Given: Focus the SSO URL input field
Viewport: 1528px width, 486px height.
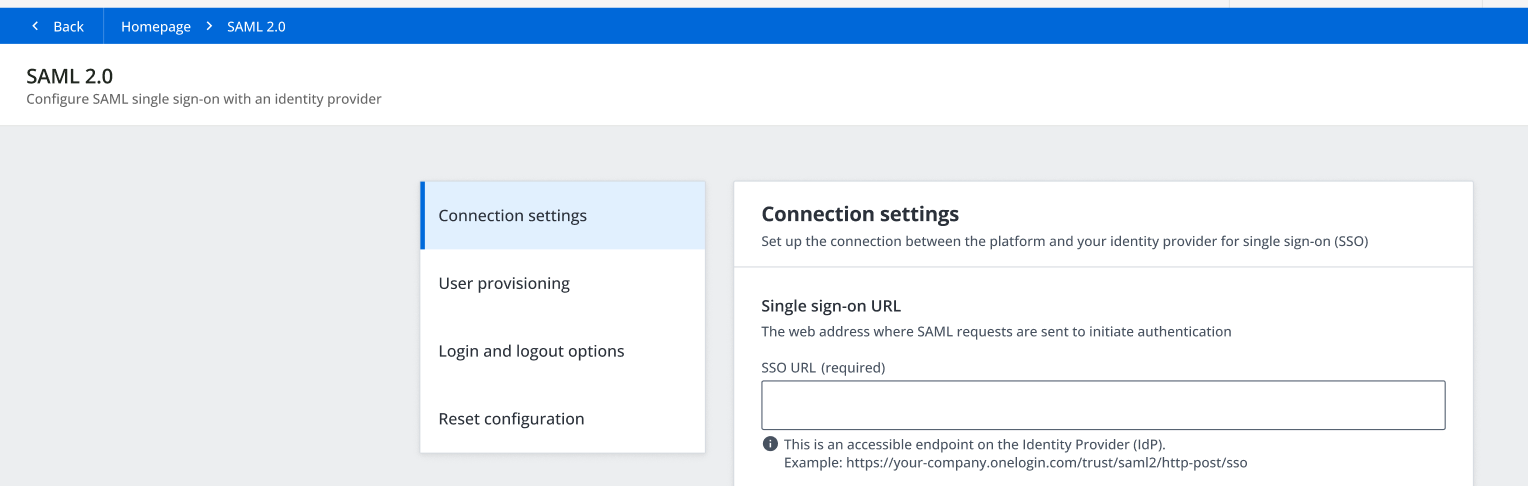Looking at the screenshot, I should 1103,405.
